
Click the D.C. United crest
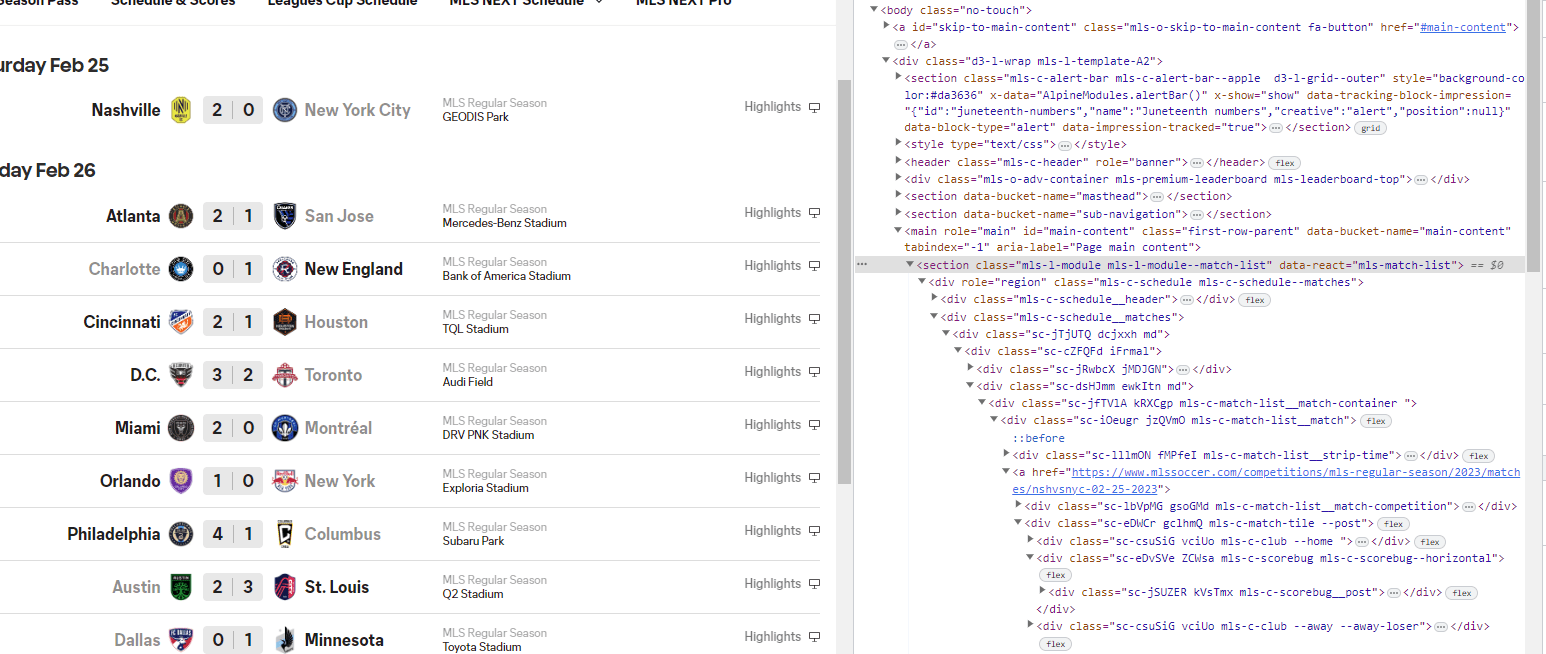pos(181,375)
